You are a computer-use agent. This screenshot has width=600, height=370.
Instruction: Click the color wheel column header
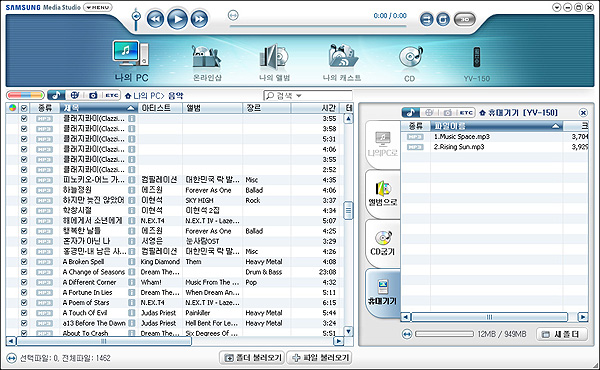[13, 108]
